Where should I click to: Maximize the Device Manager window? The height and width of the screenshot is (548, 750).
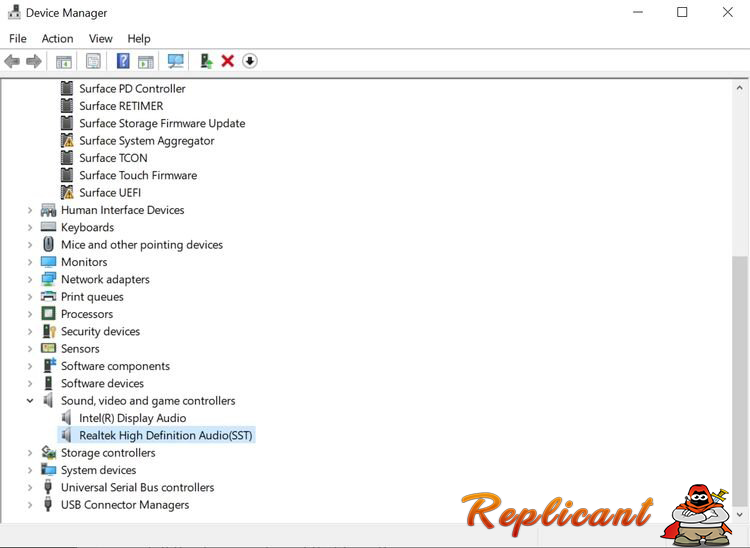[x=682, y=12]
